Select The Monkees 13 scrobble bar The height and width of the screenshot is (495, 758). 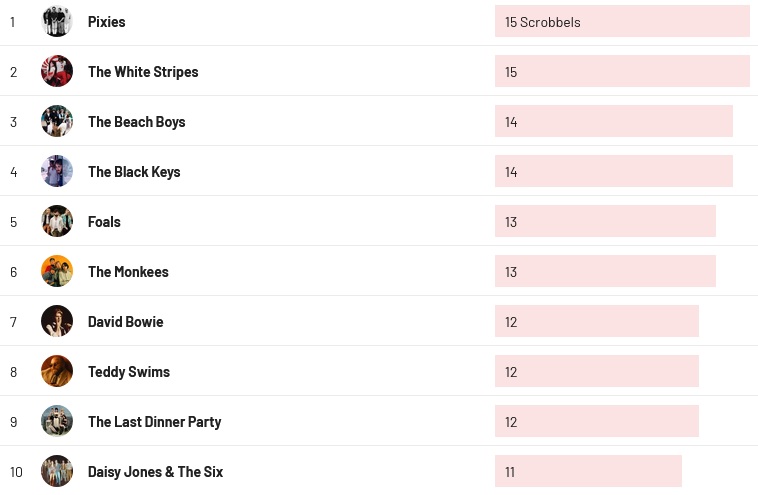pos(605,272)
